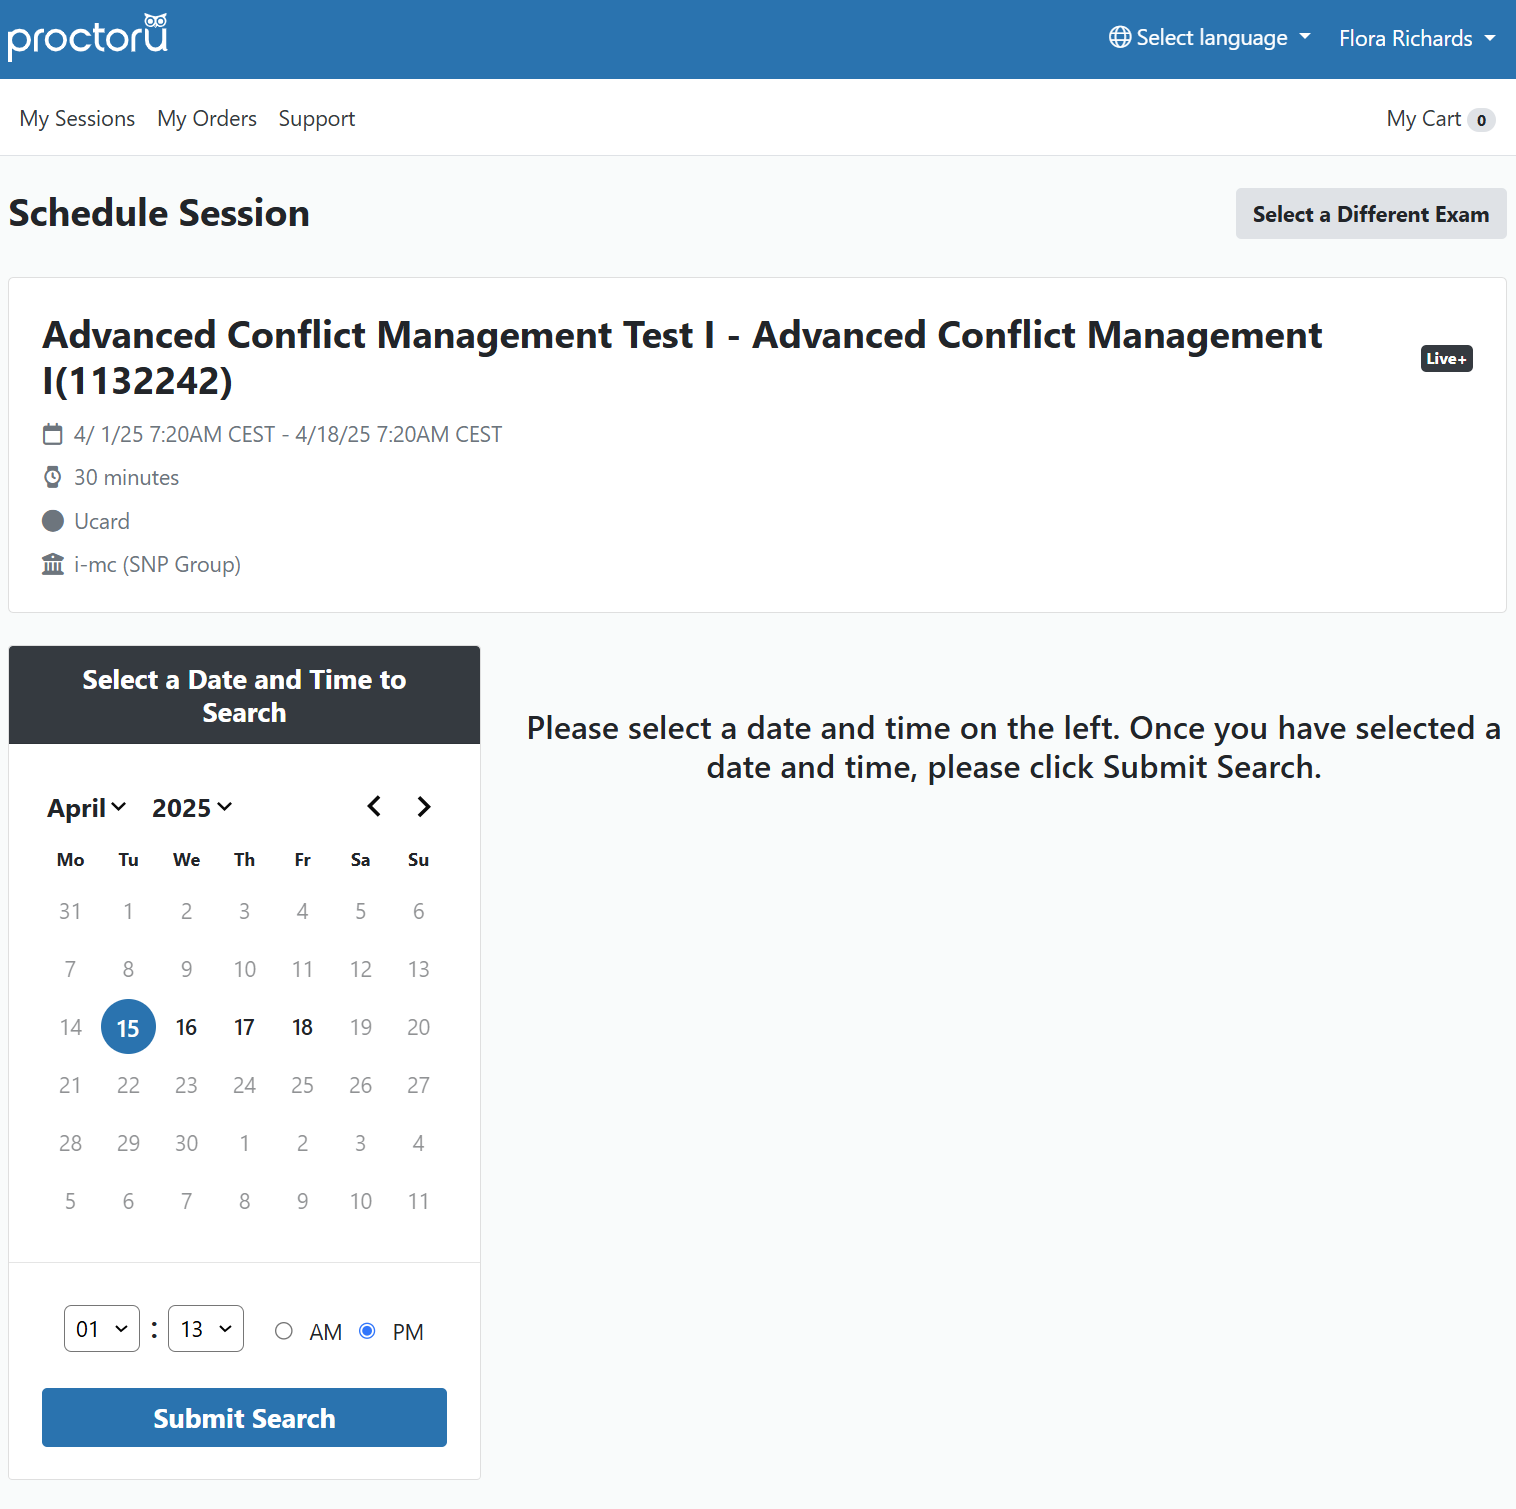Click the institution building icon
1516x1509 pixels.
52,564
